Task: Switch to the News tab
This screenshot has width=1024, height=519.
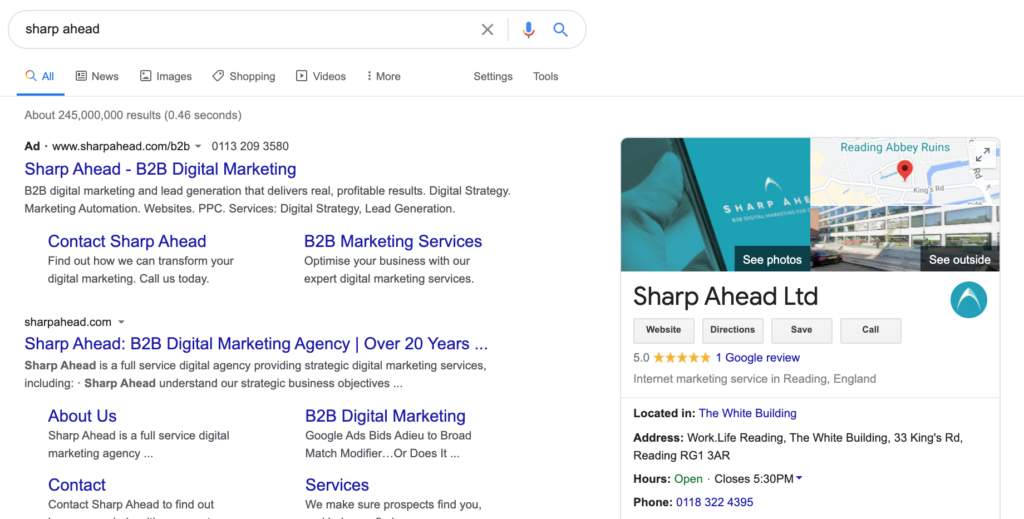Action: pos(97,76)
